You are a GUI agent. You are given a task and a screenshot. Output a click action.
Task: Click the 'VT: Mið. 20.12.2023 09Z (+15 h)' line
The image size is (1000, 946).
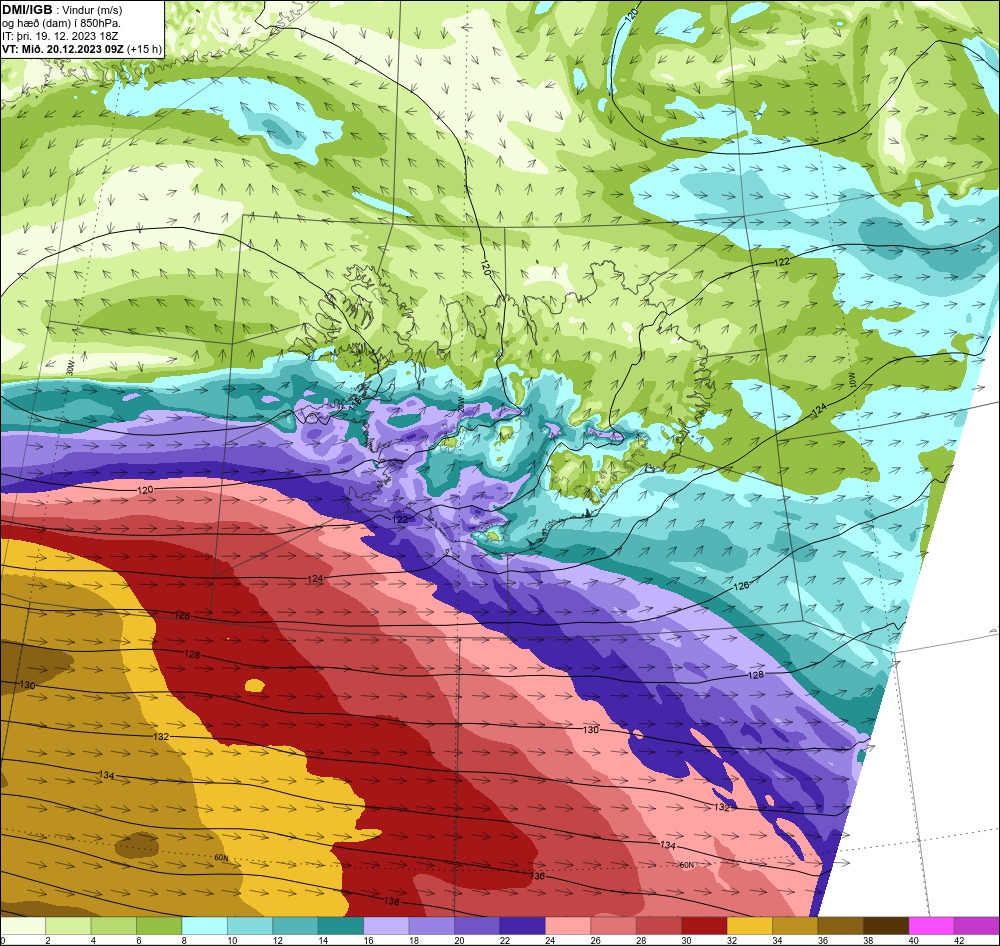pyautogui.click(x=82, y=49)
